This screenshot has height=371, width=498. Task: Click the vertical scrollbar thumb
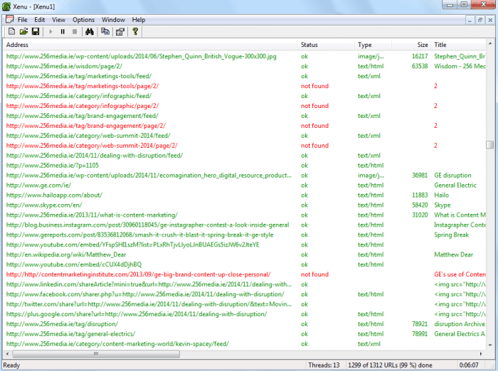click(x=490, y=145)
